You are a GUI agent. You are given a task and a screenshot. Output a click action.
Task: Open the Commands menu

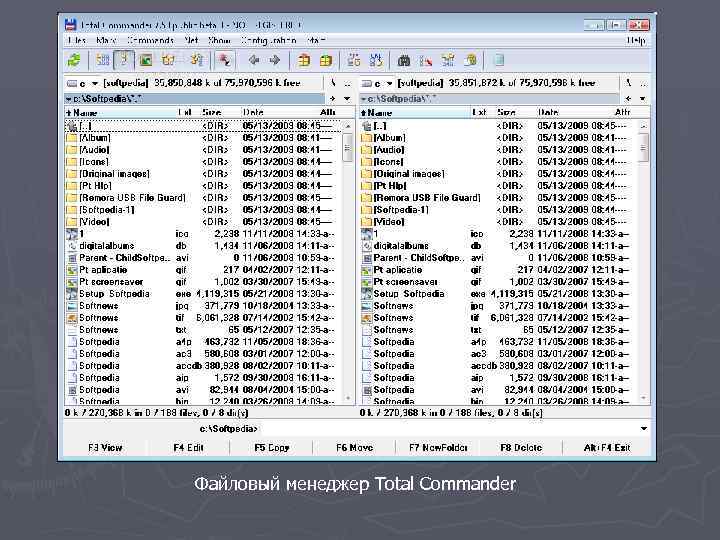(x=151, y=41)
